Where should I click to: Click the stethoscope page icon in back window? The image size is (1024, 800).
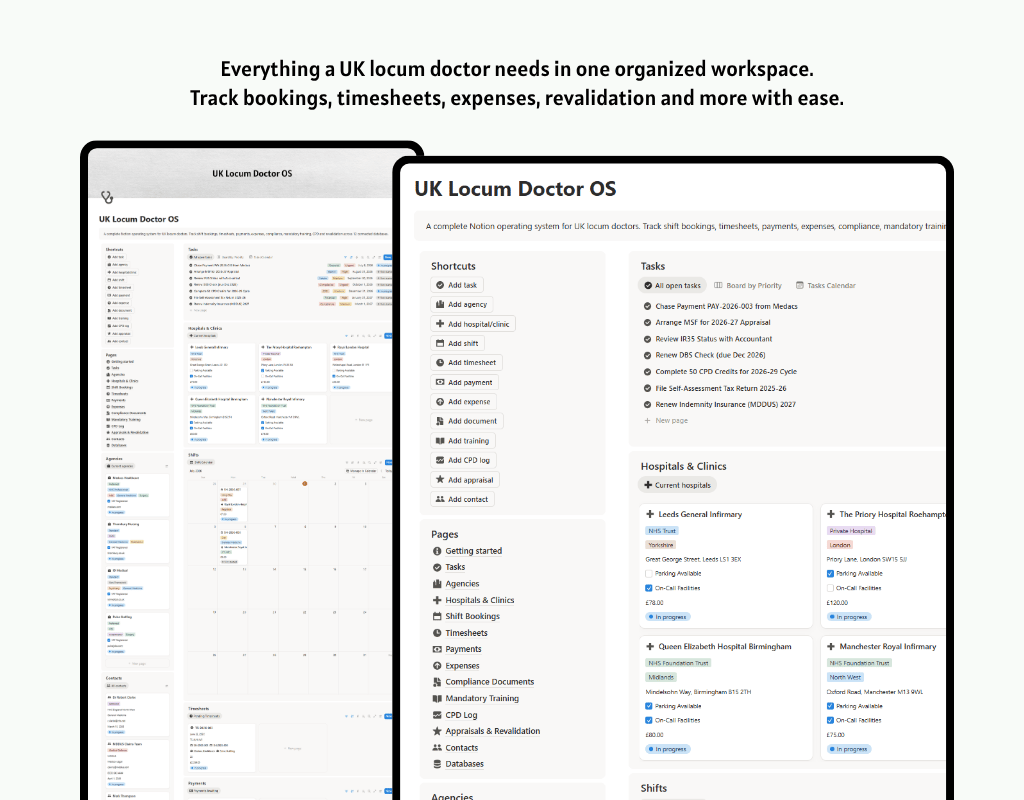(x=108, y=197)
